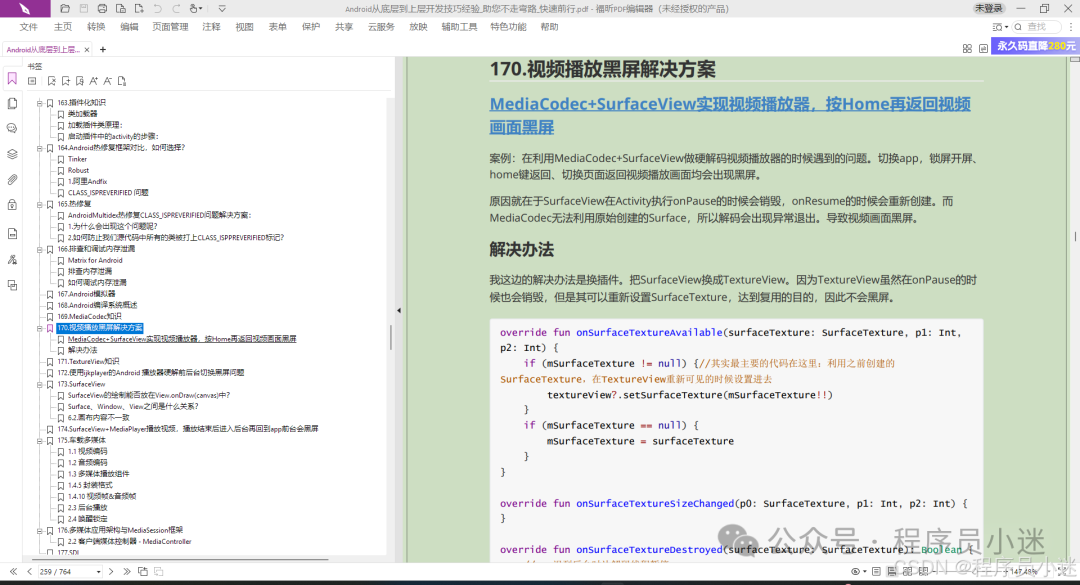Open the 页面管理 ribbon tab
The width and height of the screenshot is (1080, 585).
click(170, 27)
